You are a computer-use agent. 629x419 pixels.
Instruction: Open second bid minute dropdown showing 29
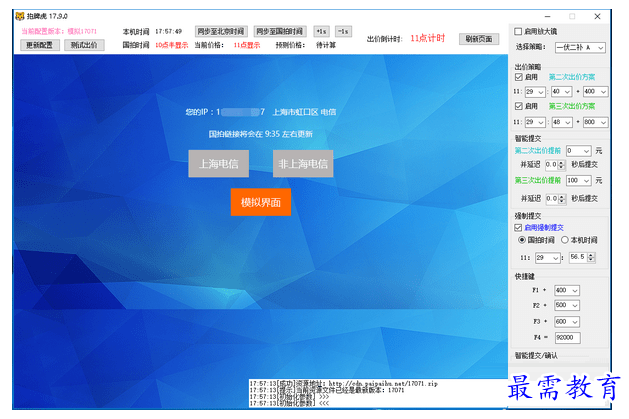[x=535, y=92]
